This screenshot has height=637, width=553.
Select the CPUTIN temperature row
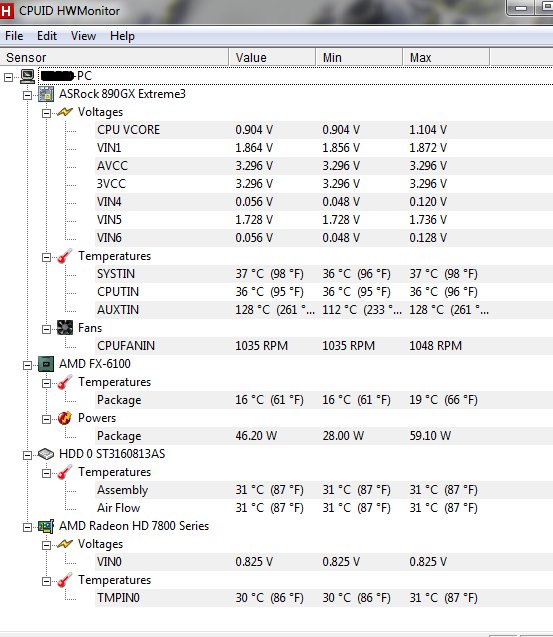coord(324,292)
